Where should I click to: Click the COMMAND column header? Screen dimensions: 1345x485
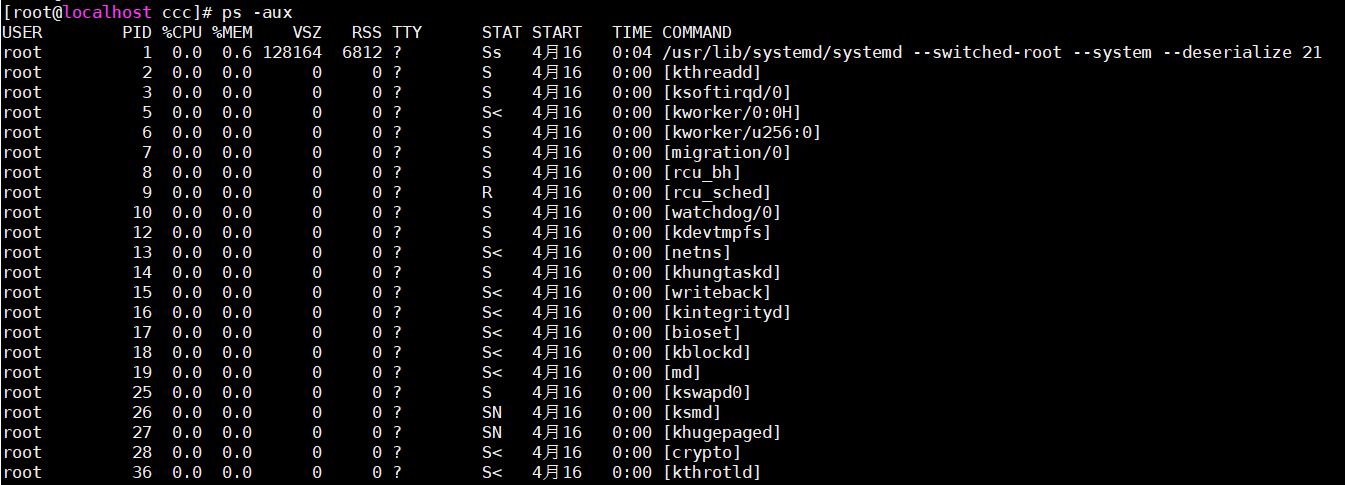pyautogui.click(x=696, y=32)
